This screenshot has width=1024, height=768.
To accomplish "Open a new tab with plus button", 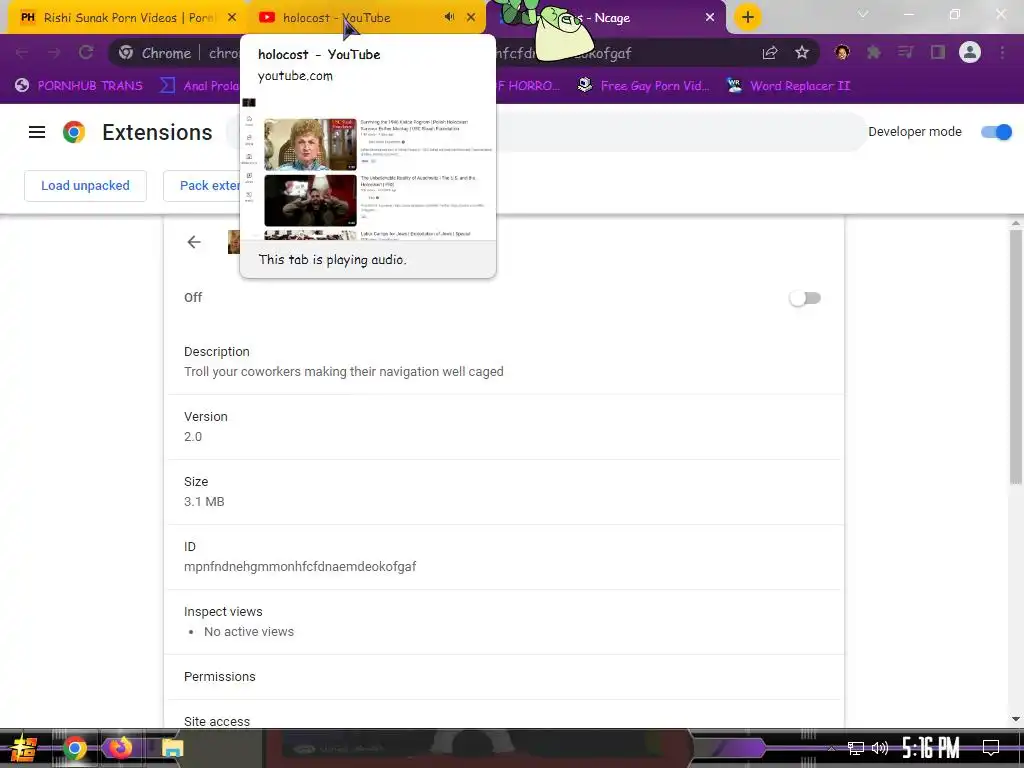I will pyautogui.click(x=748, y=17).
